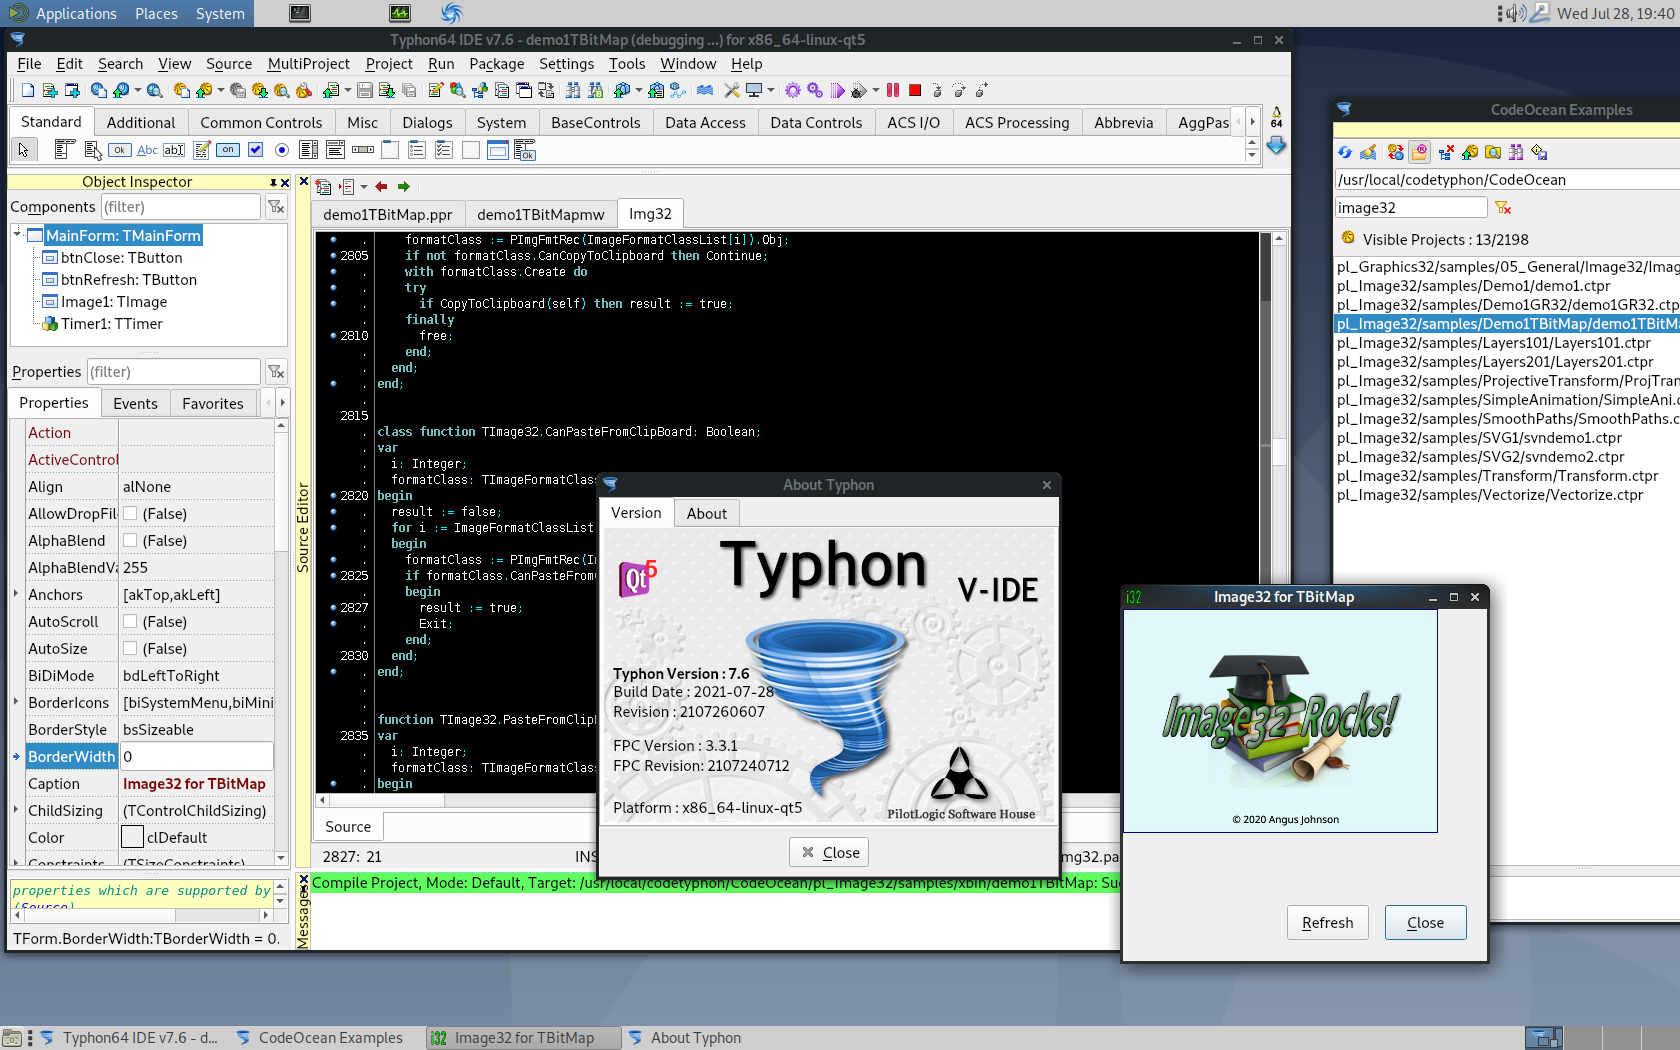Open the Package menu
The image size is (1680, 1050).
(x=496, y=64)
